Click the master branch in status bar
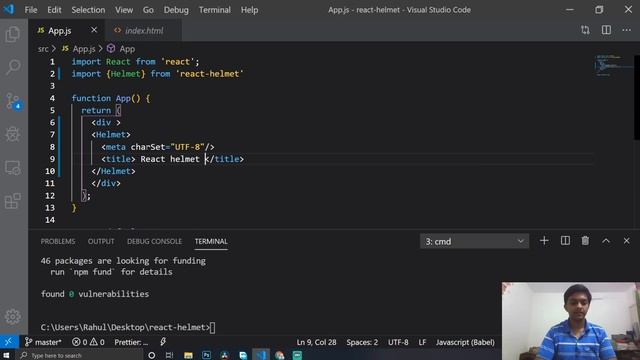Screen dimensions: 640x360 click(42, 342)
